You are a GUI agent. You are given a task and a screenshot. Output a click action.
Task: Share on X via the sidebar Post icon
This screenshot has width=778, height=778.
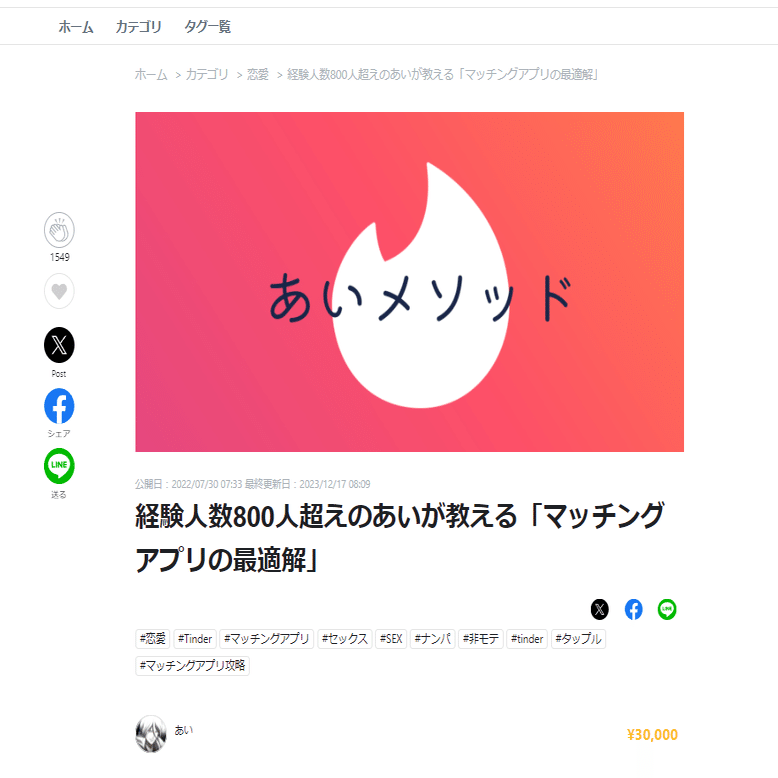(x=59, y=345)
